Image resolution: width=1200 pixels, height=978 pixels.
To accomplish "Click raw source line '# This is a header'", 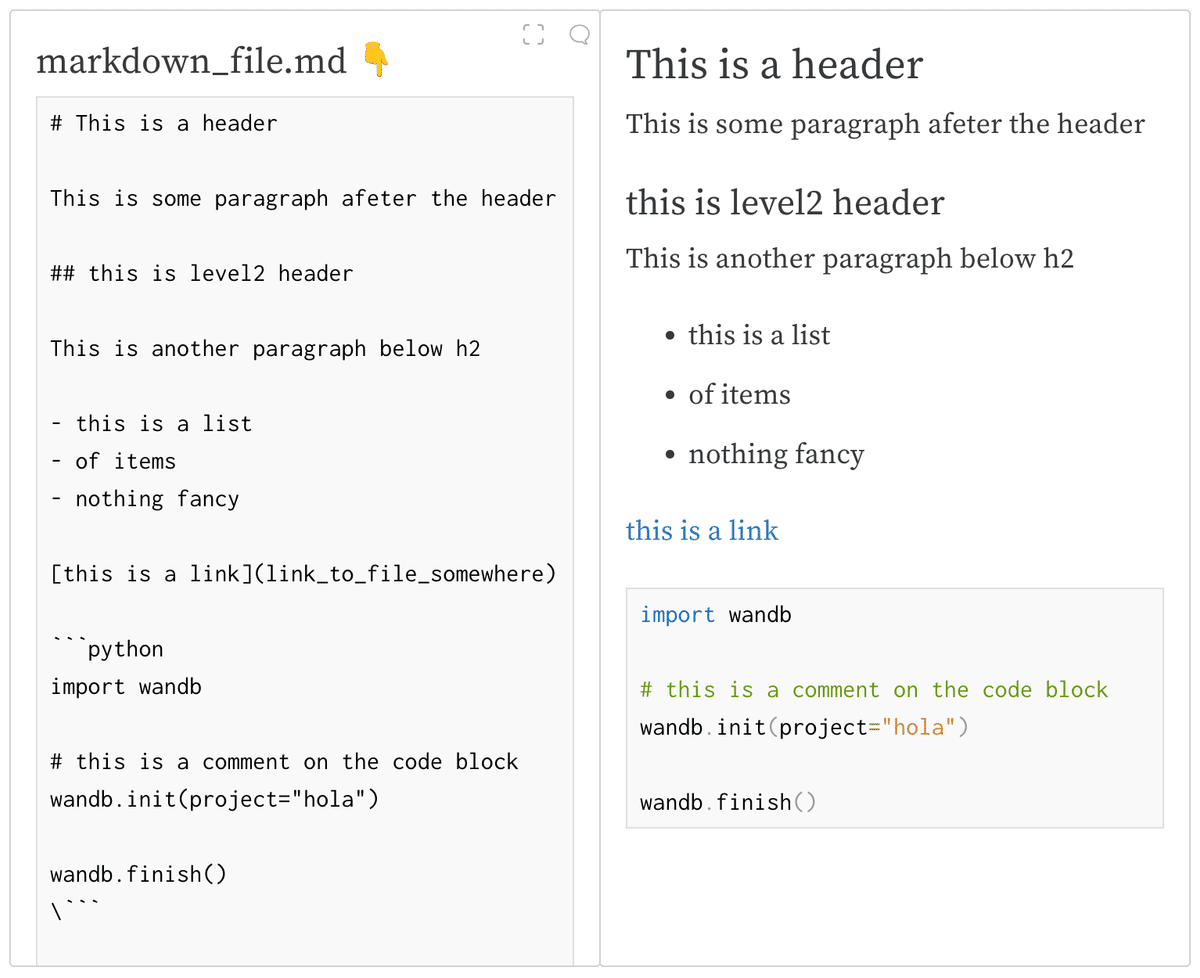I will [x=164, y=123].
